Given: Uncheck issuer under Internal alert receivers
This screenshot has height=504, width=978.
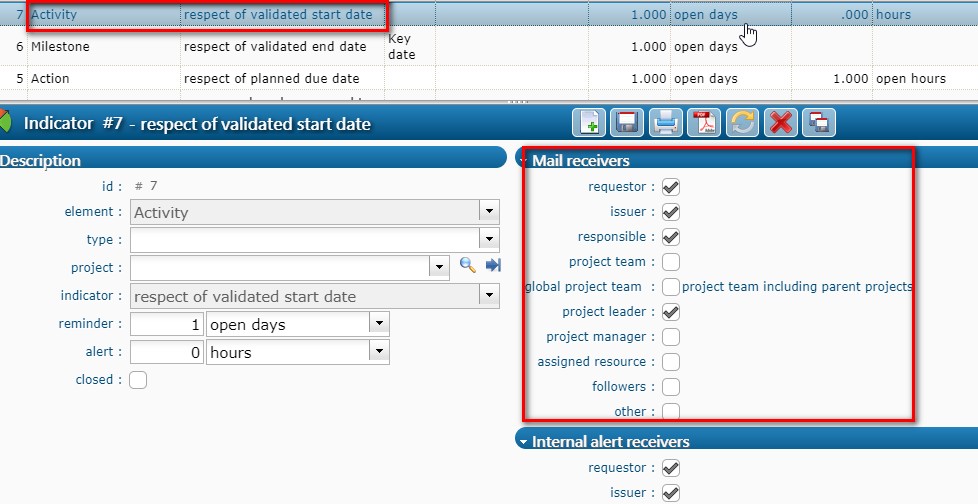Looking at the screenshot, I should pyautogui.click(x=671, y=492).
